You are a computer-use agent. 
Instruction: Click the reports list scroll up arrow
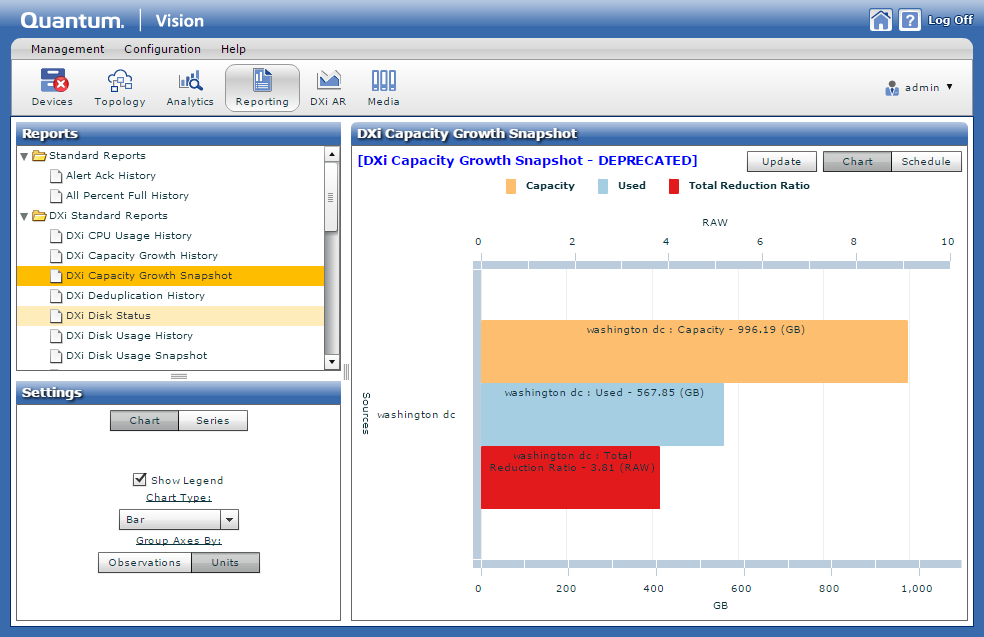(x=331, y=154)
